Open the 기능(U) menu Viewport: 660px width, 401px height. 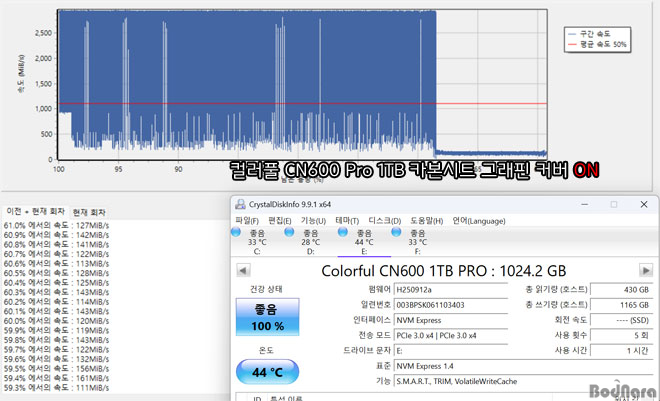(313, 221)
